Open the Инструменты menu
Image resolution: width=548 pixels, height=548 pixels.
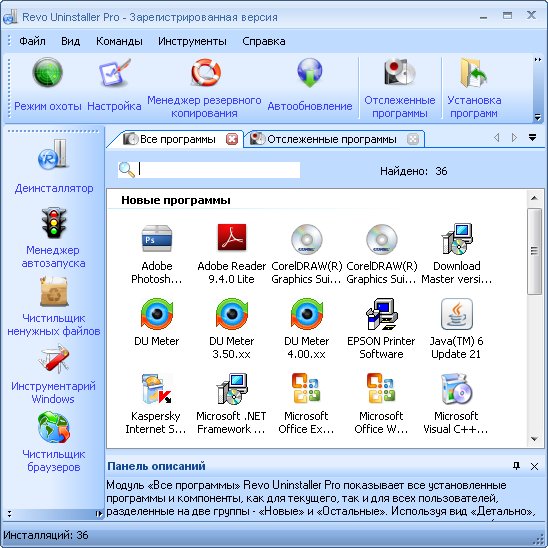click(192, 41)
